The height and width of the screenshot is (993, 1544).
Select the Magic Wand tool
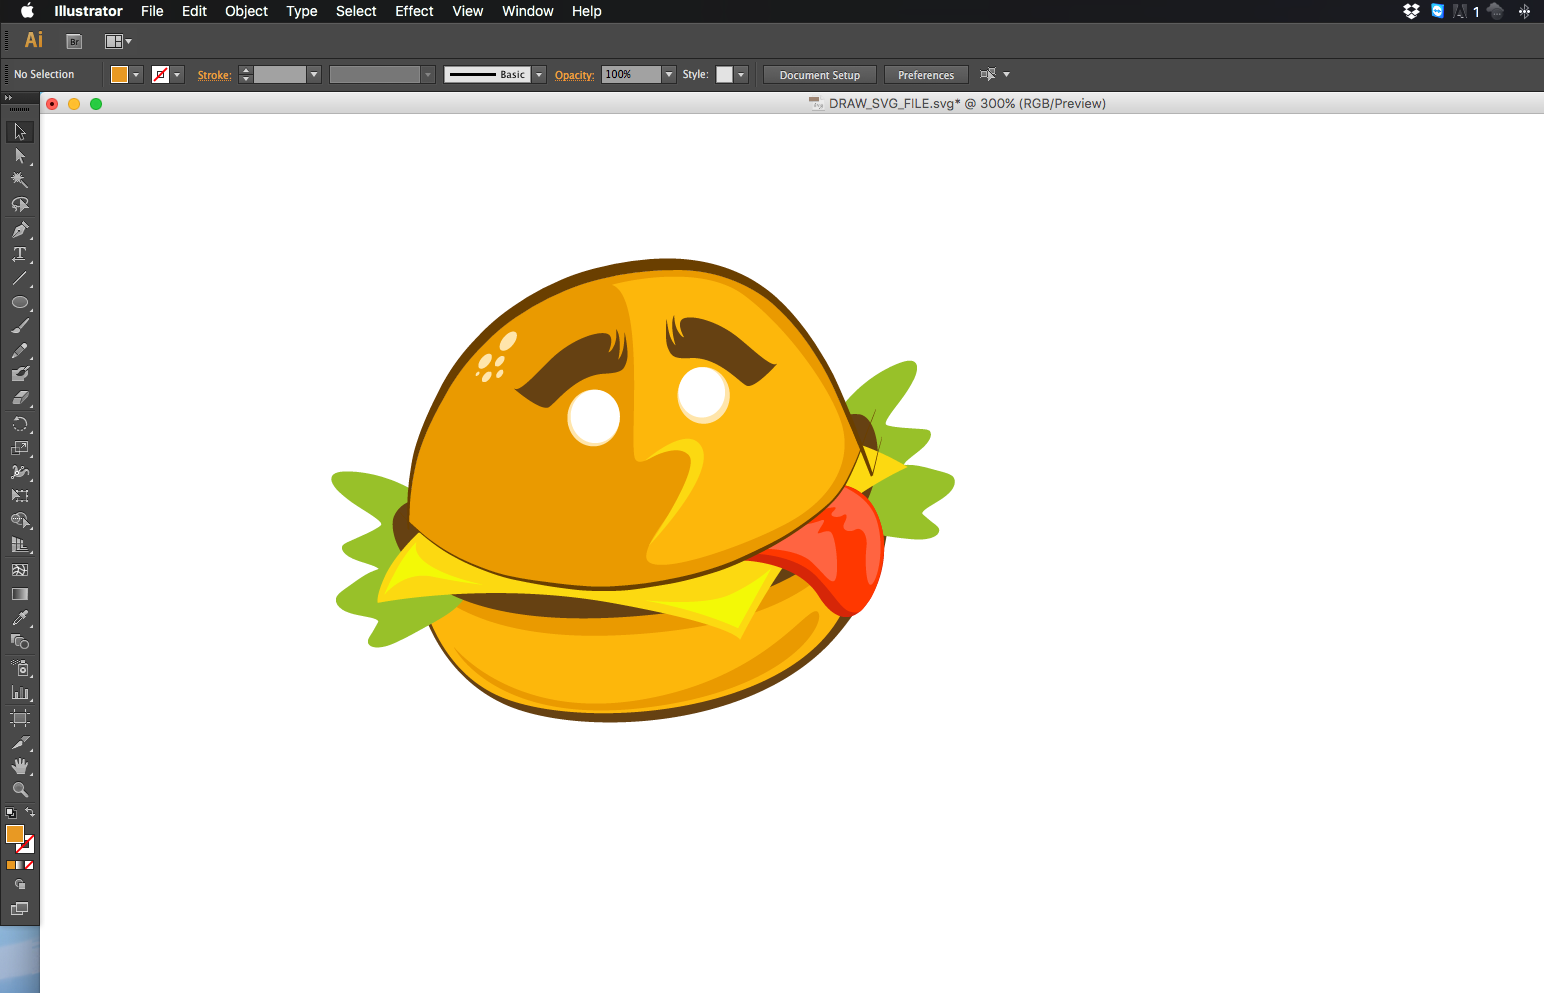[19, 180]
